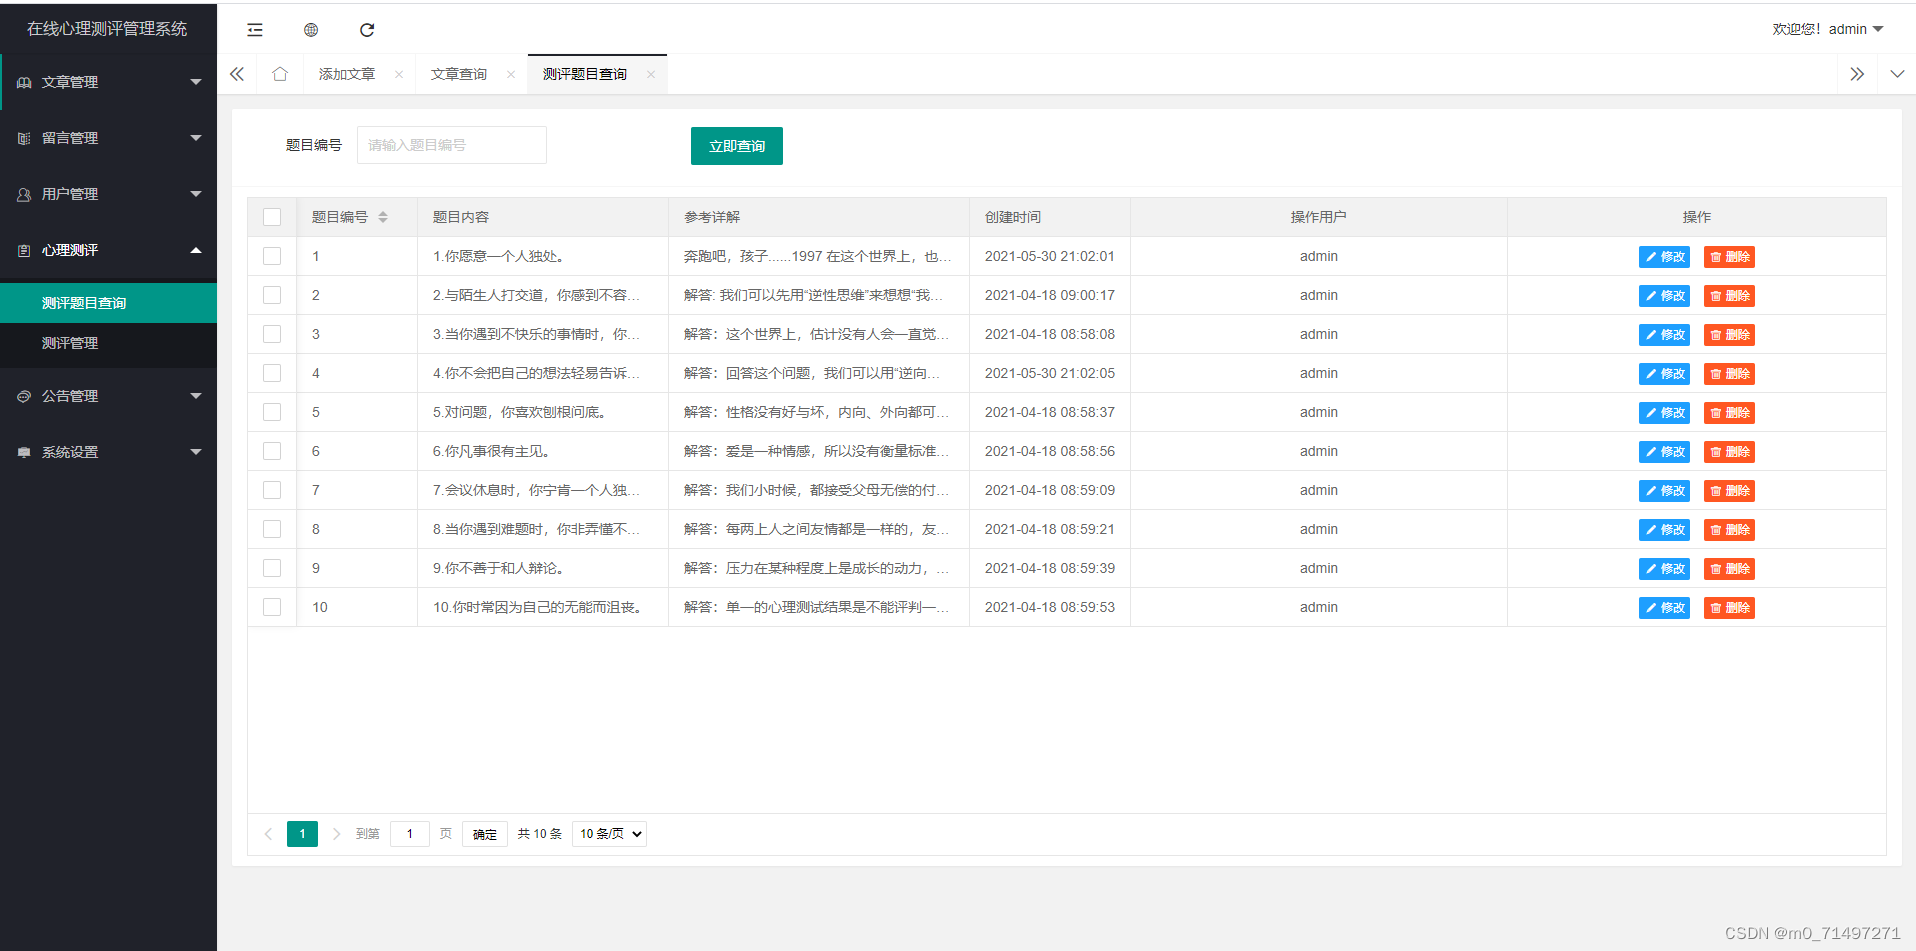Click the 公告管理 sidebar icon
Viewport: 1916px width, 951px height.
click(x=23, y=395)
